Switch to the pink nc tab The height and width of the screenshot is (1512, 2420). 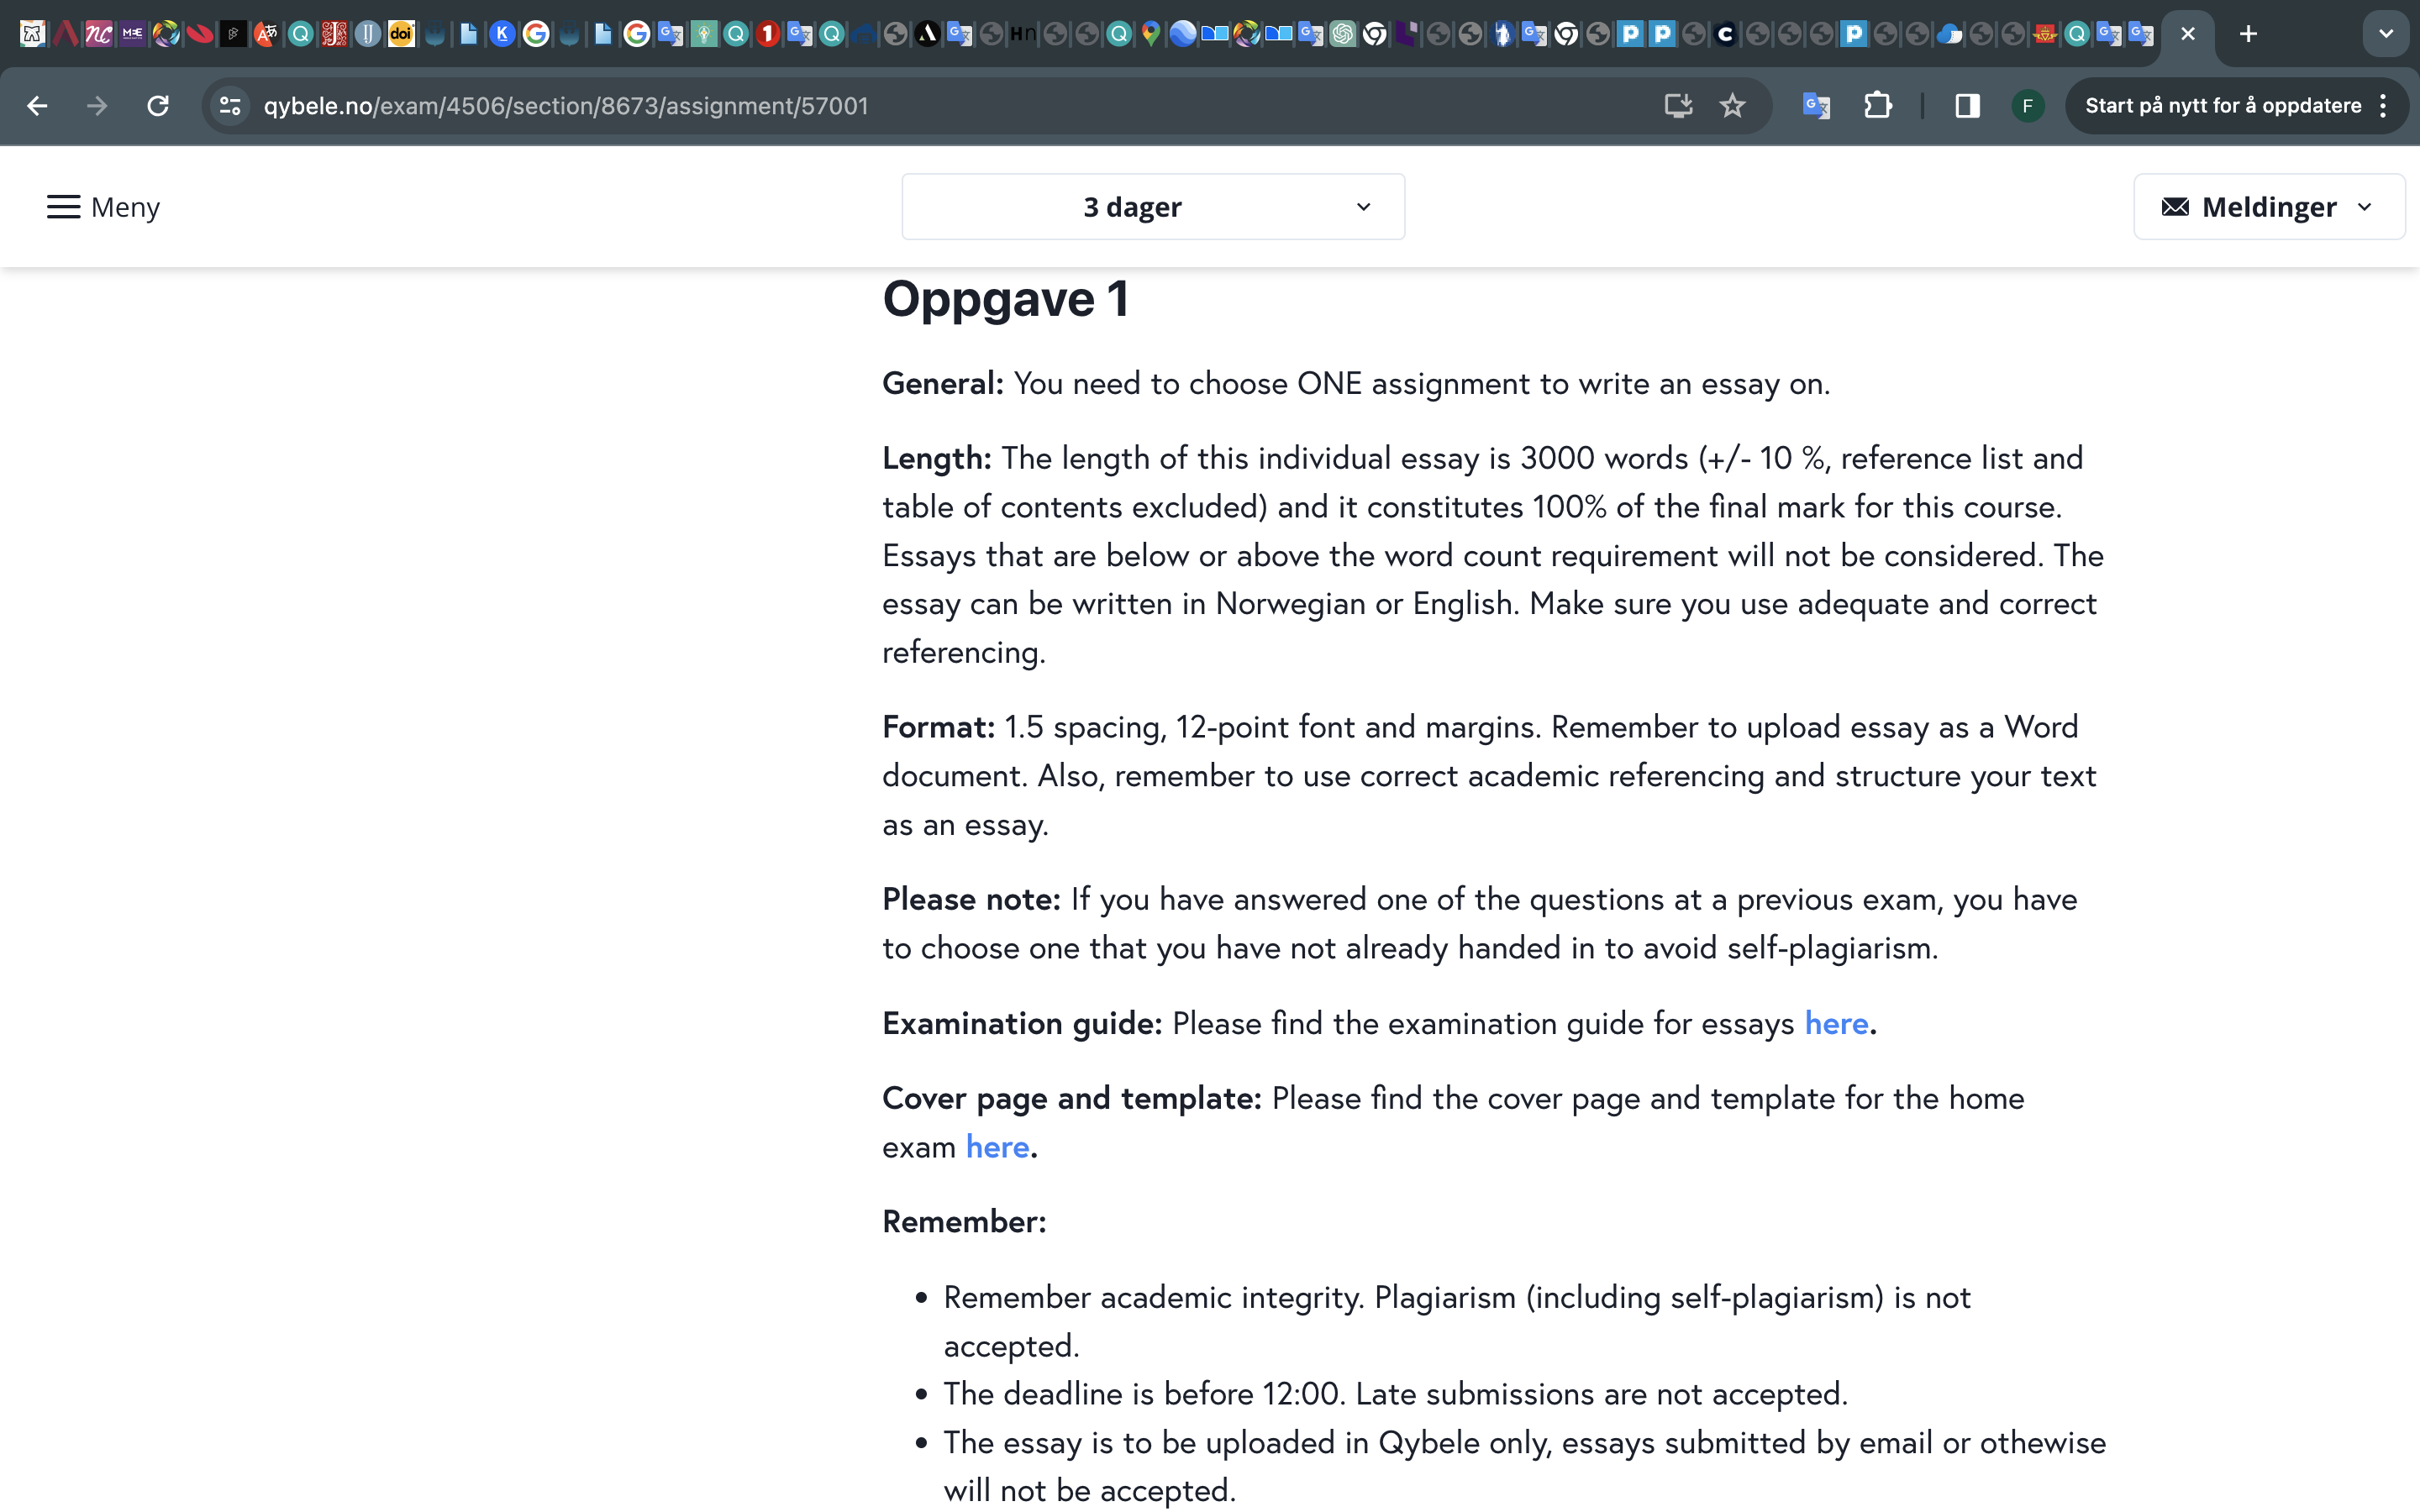tap(98, 34)
